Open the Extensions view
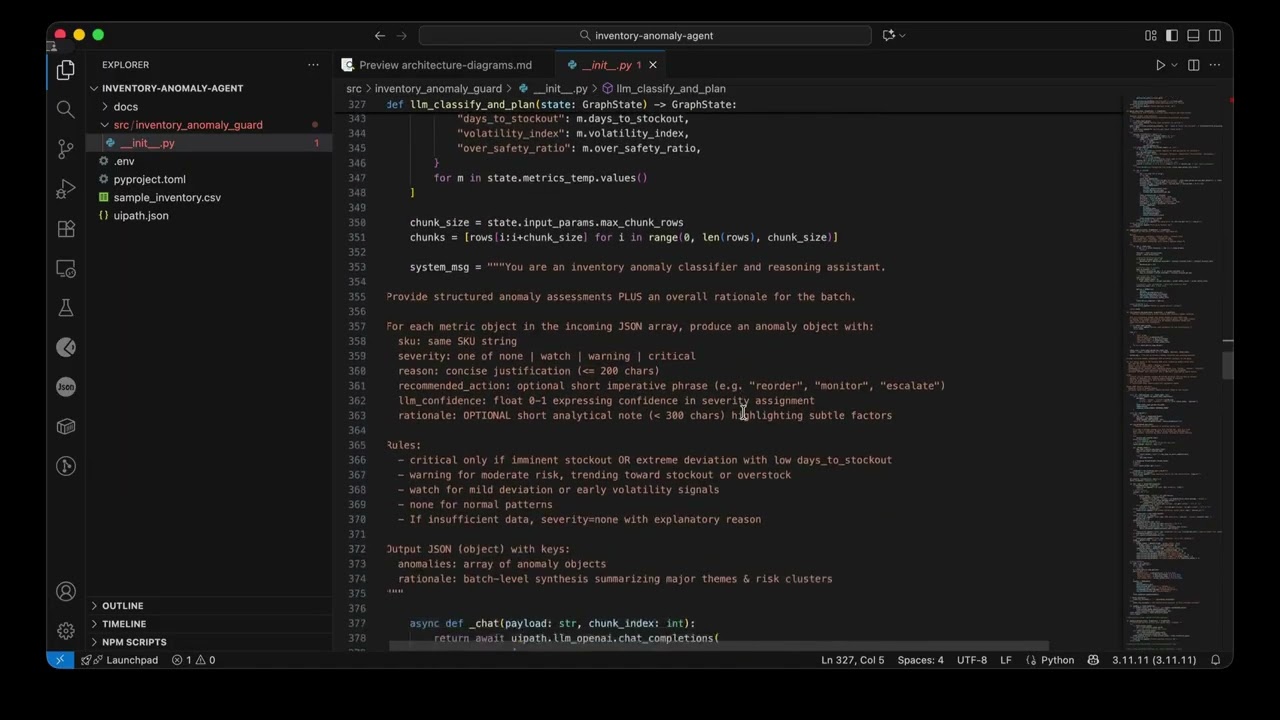The height and width of the screenshot is (720, 1280). tap(66, 229)
